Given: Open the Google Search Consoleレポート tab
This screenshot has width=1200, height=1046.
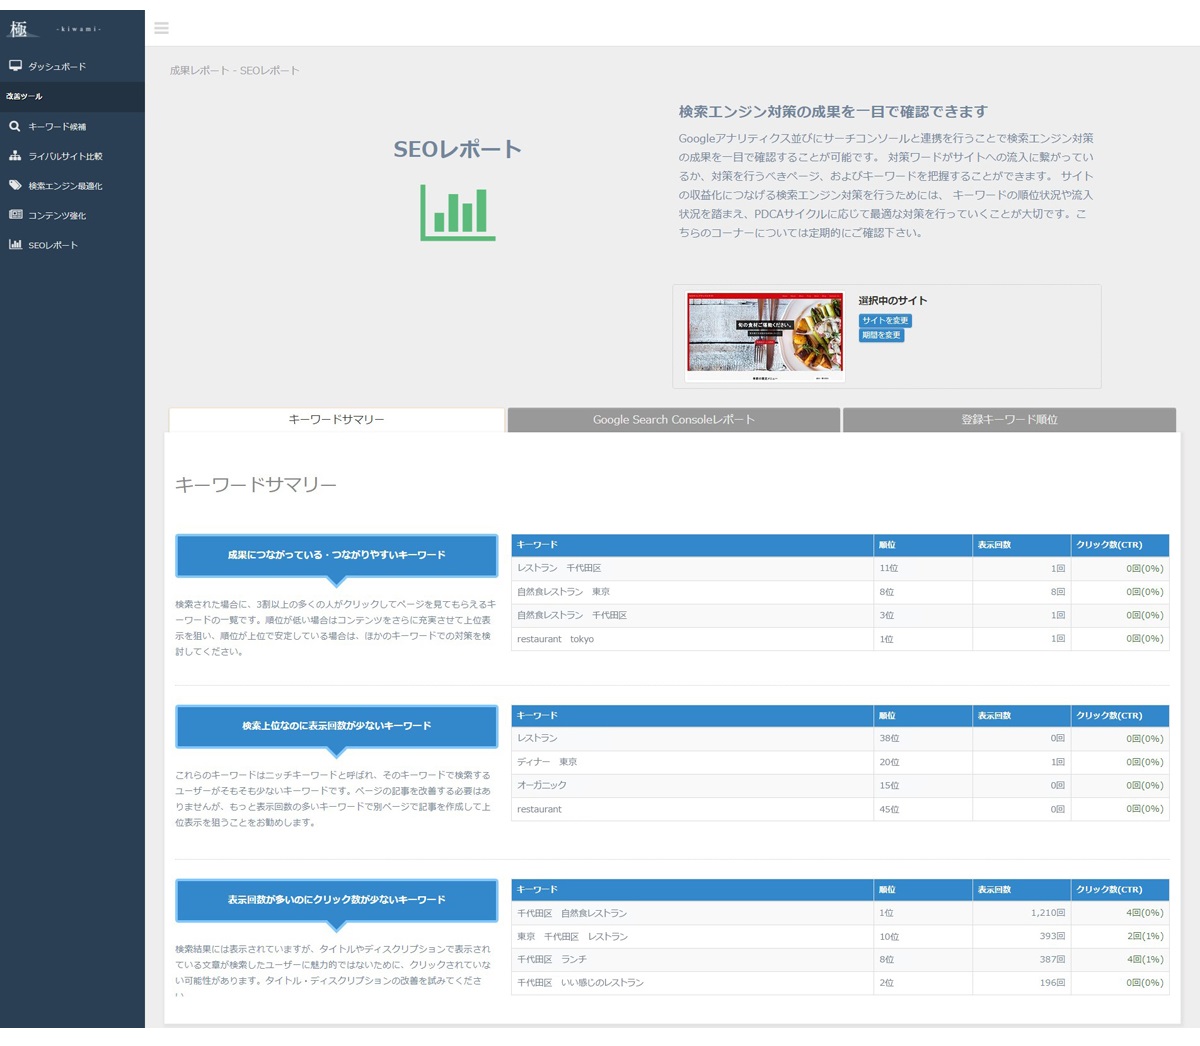Looking at the screenshot, I should coord(673,420).
